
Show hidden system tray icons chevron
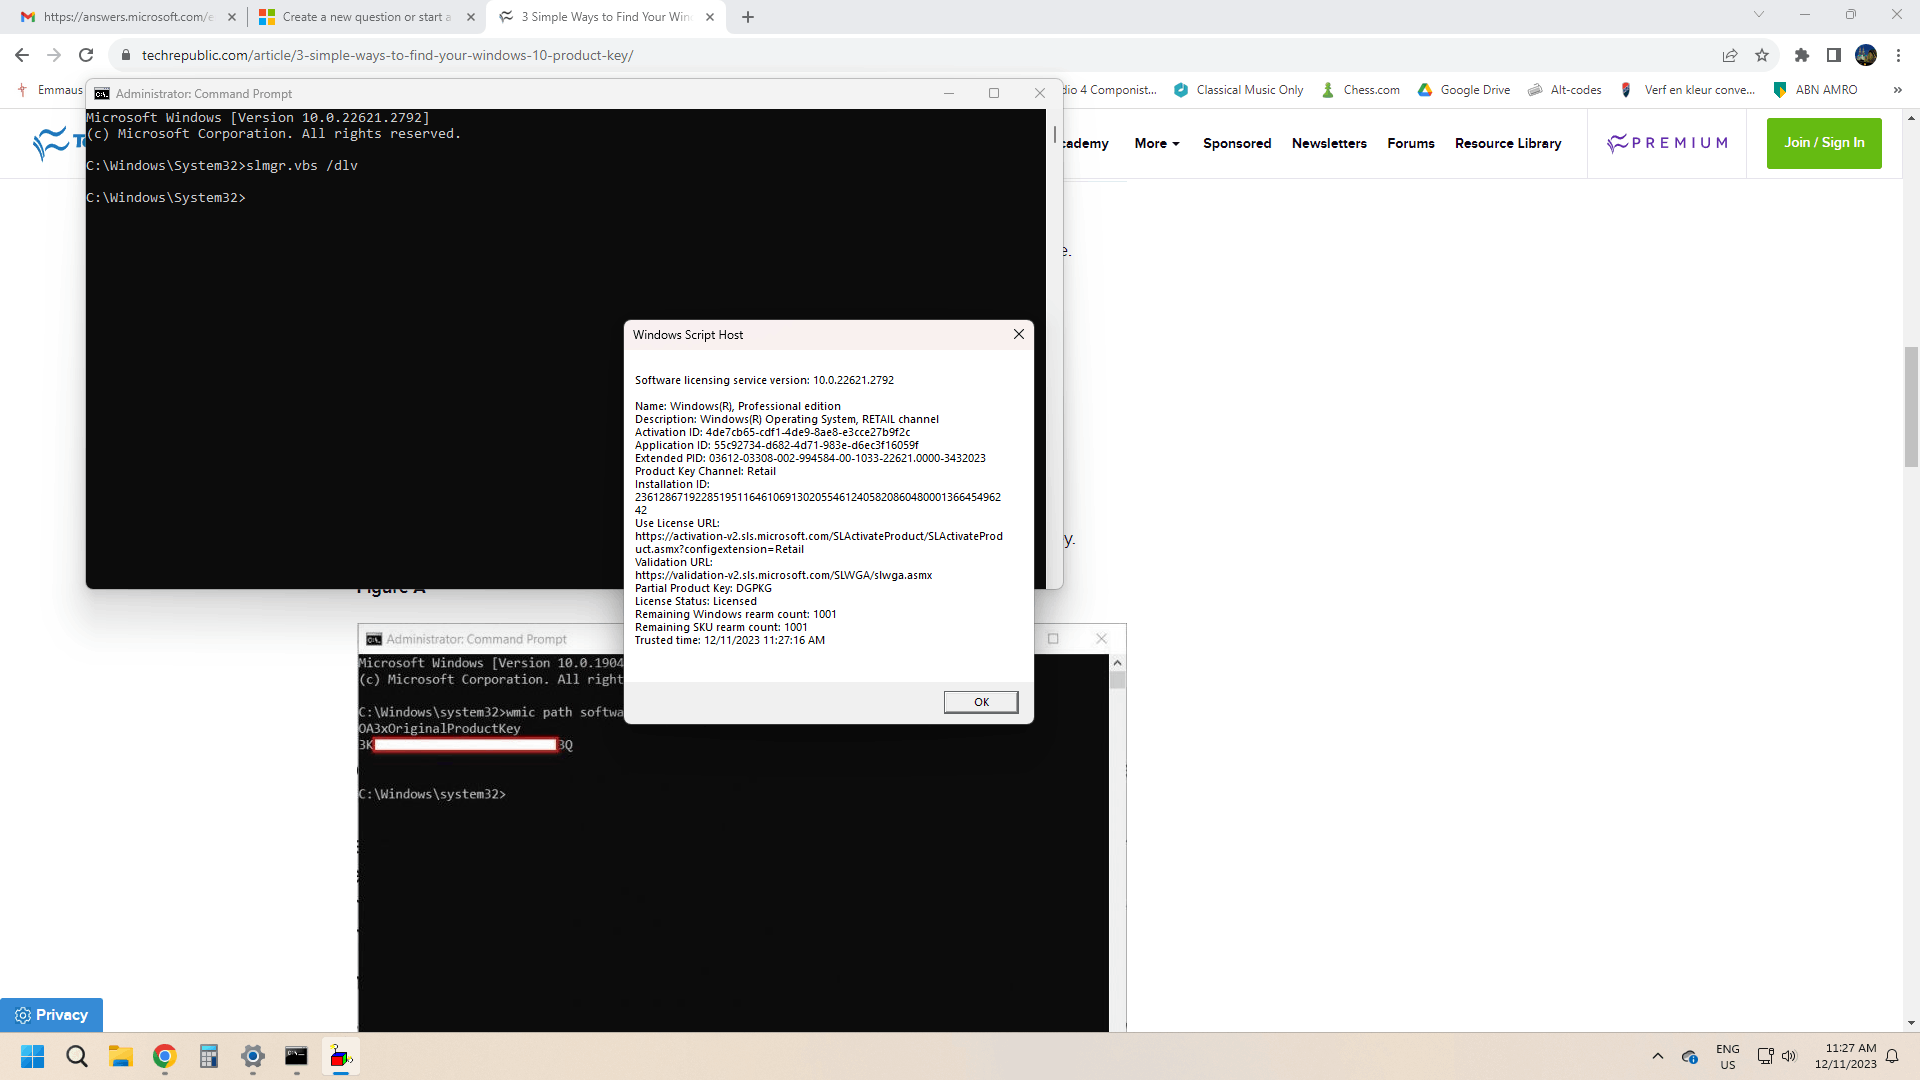coord(1658,1056)
